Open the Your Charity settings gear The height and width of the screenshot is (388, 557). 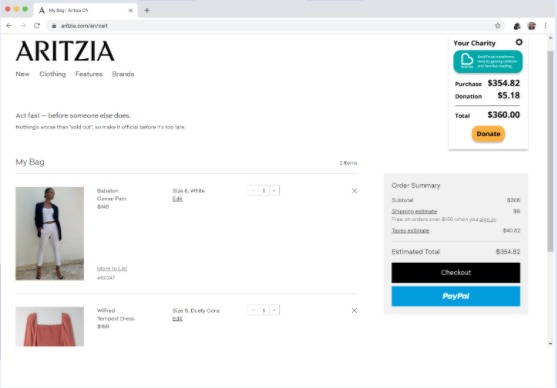point(519,42)
